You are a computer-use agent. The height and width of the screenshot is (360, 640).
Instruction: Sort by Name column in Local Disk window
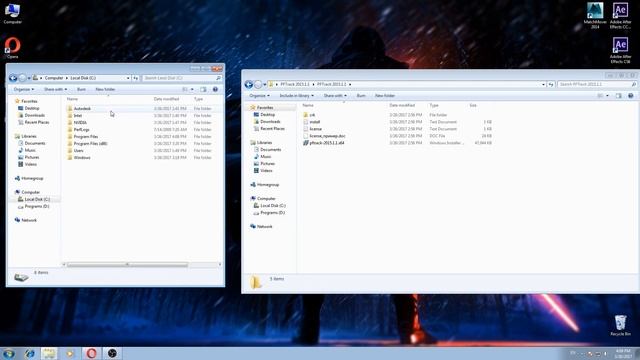pyautogui.click(x=72, y=99)
